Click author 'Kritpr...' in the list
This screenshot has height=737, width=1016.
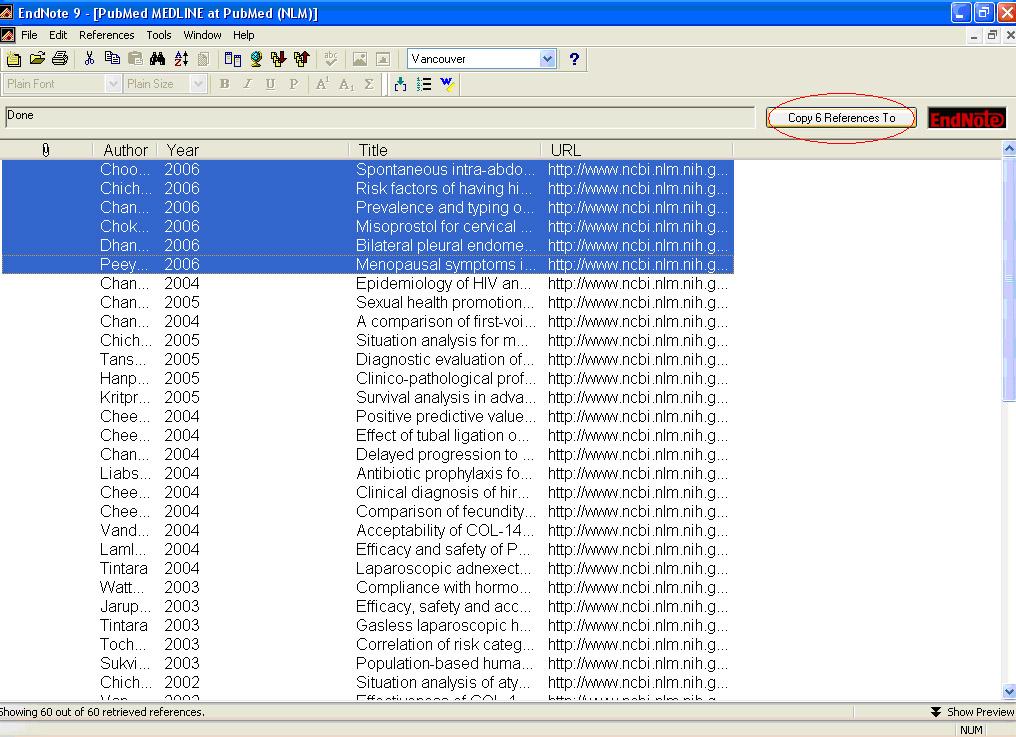(x=124, y=397)
